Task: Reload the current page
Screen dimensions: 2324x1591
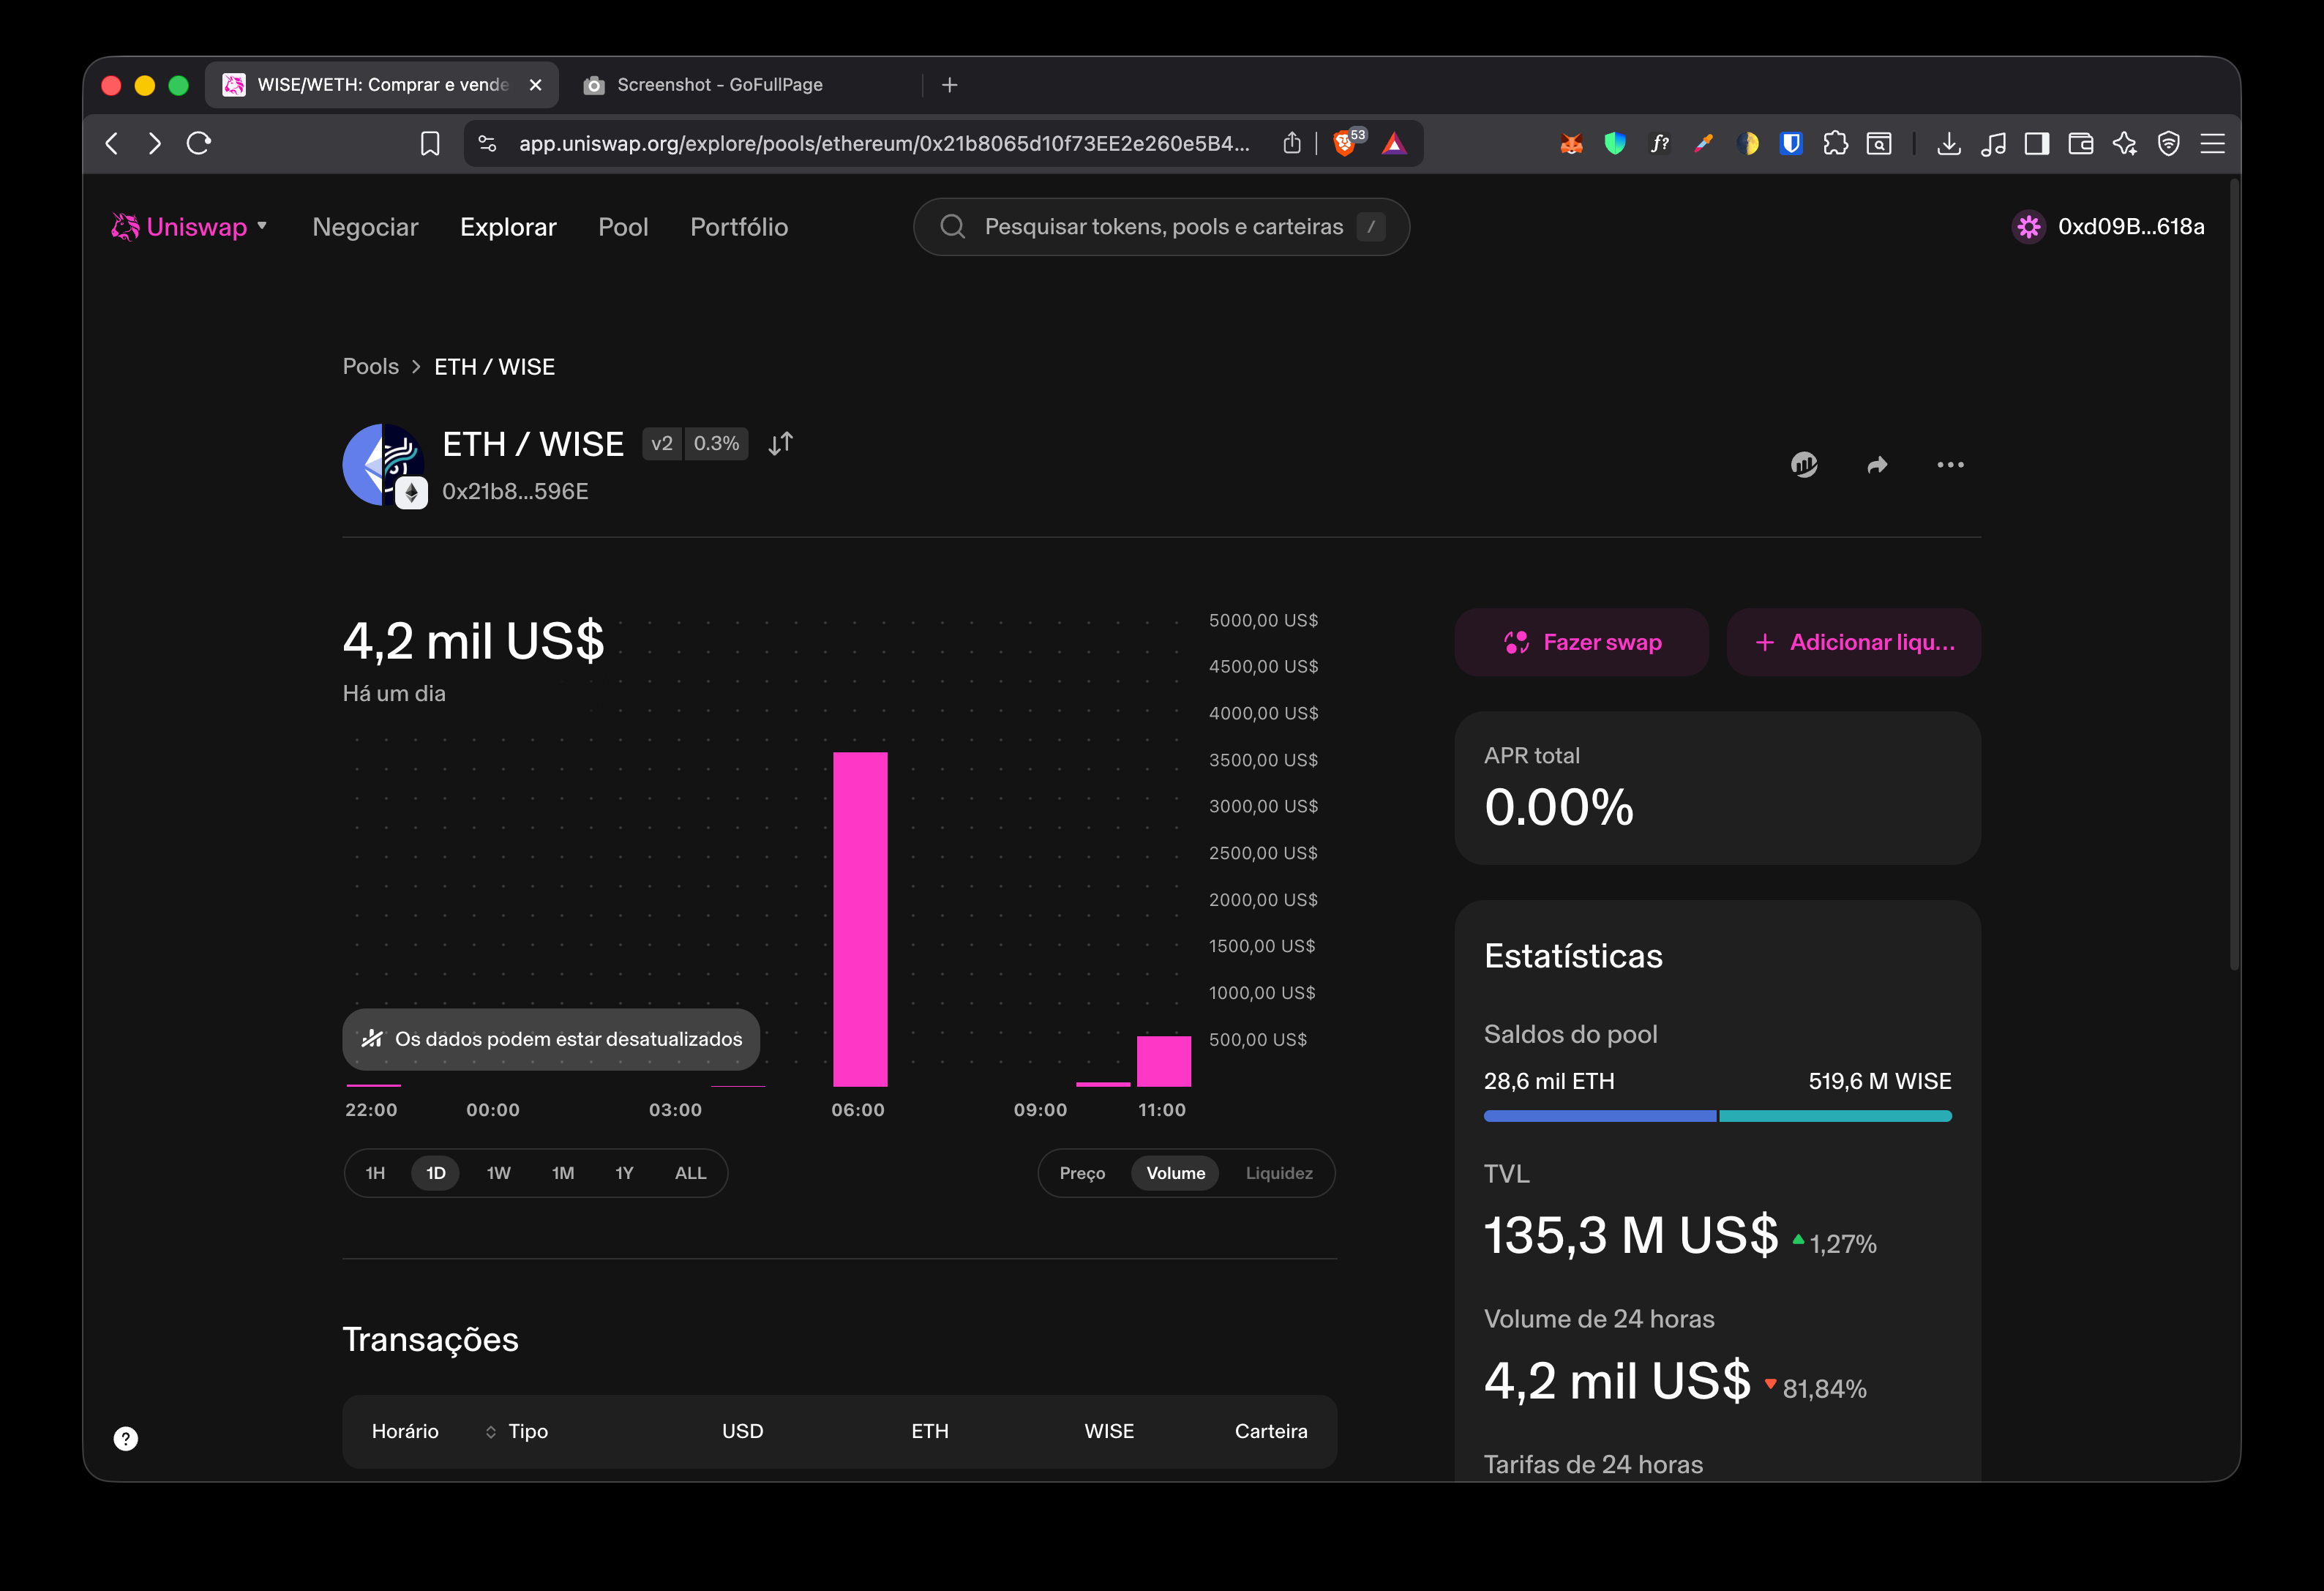Action: click(x=198, y=144)
